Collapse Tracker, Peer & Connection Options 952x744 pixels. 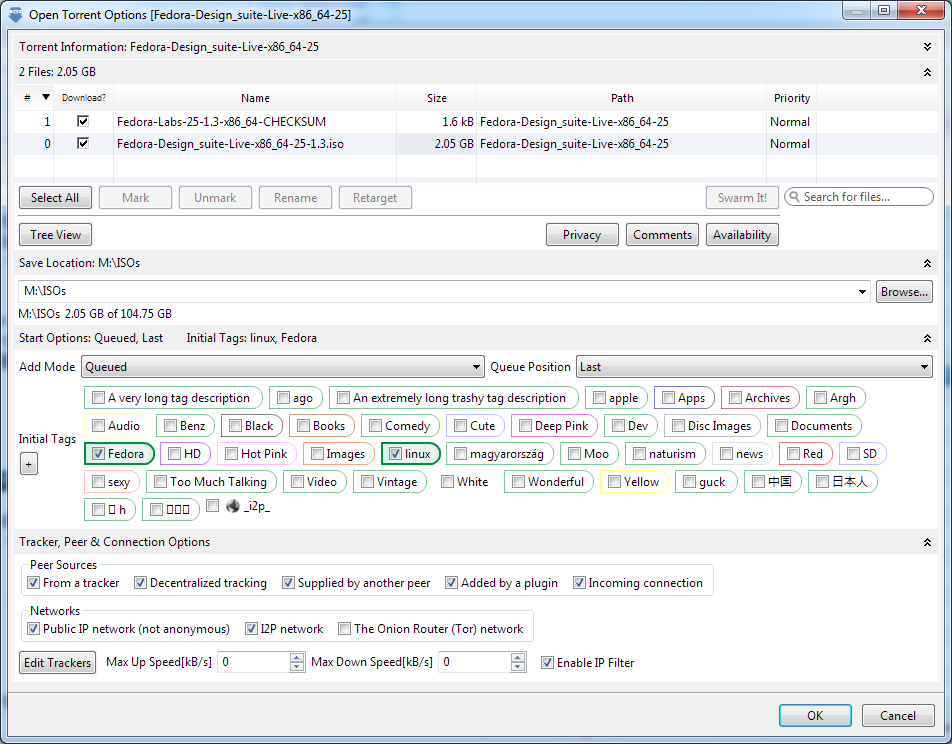tap(927, 542)
